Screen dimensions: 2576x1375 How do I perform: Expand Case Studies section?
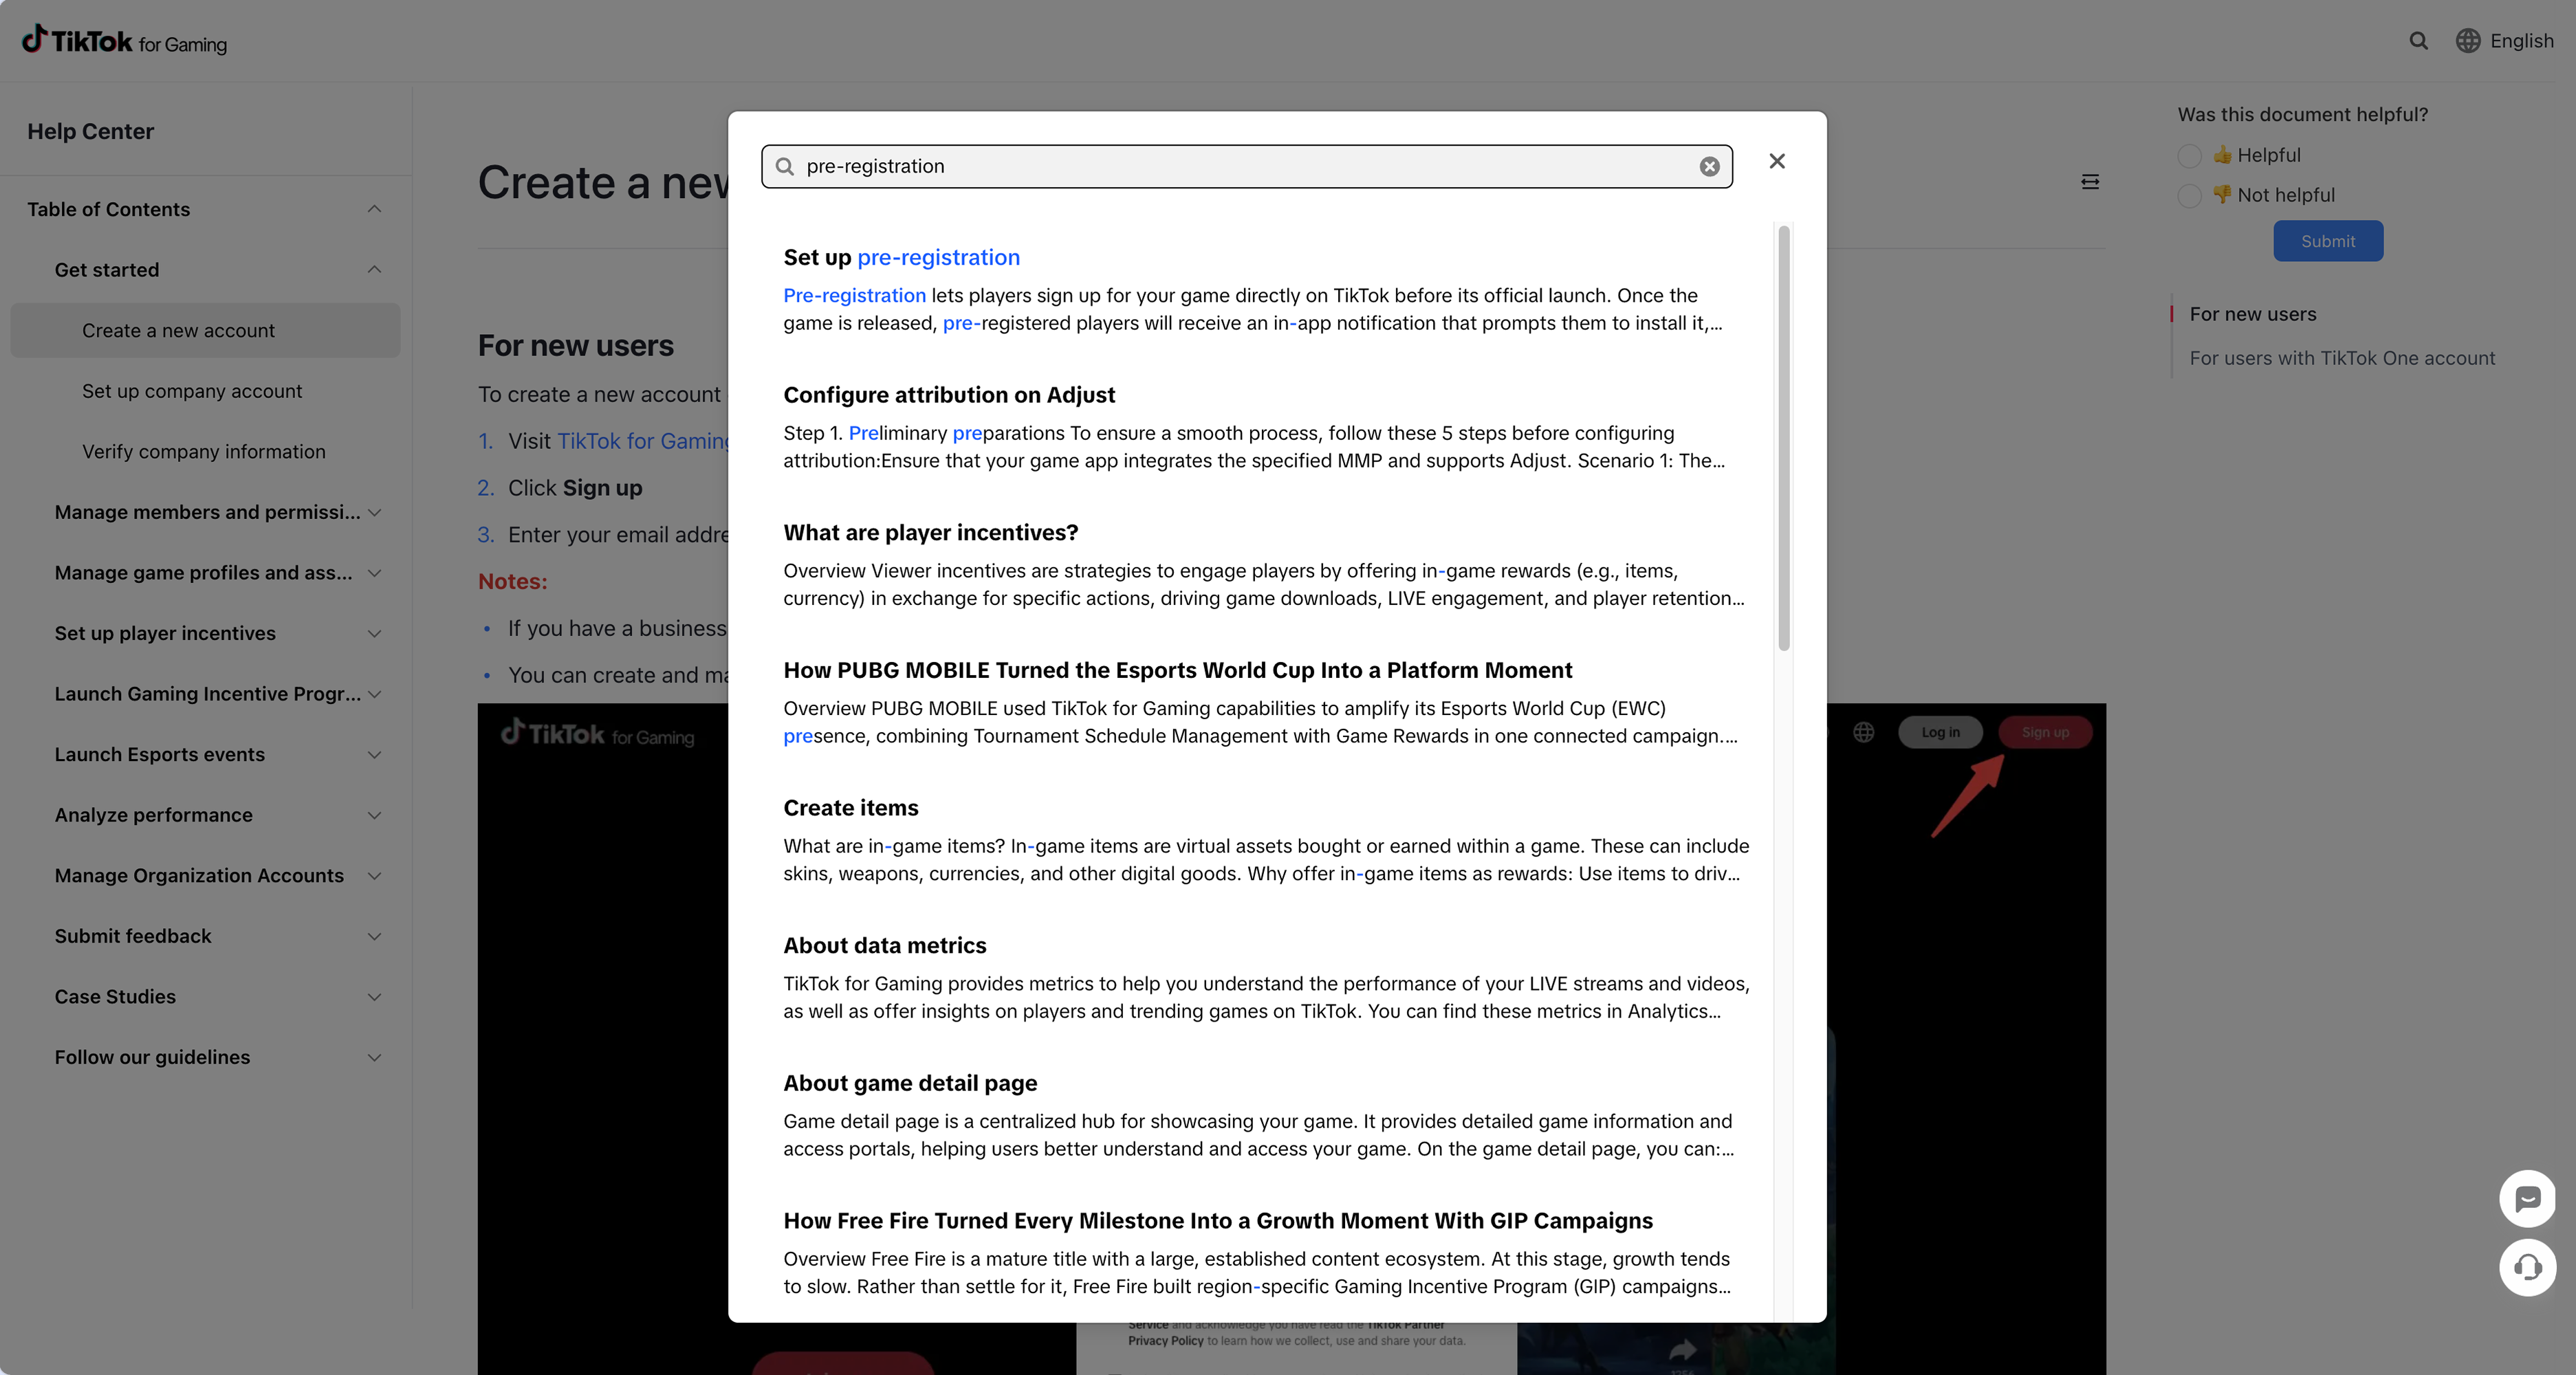click(x=375, y=997)
